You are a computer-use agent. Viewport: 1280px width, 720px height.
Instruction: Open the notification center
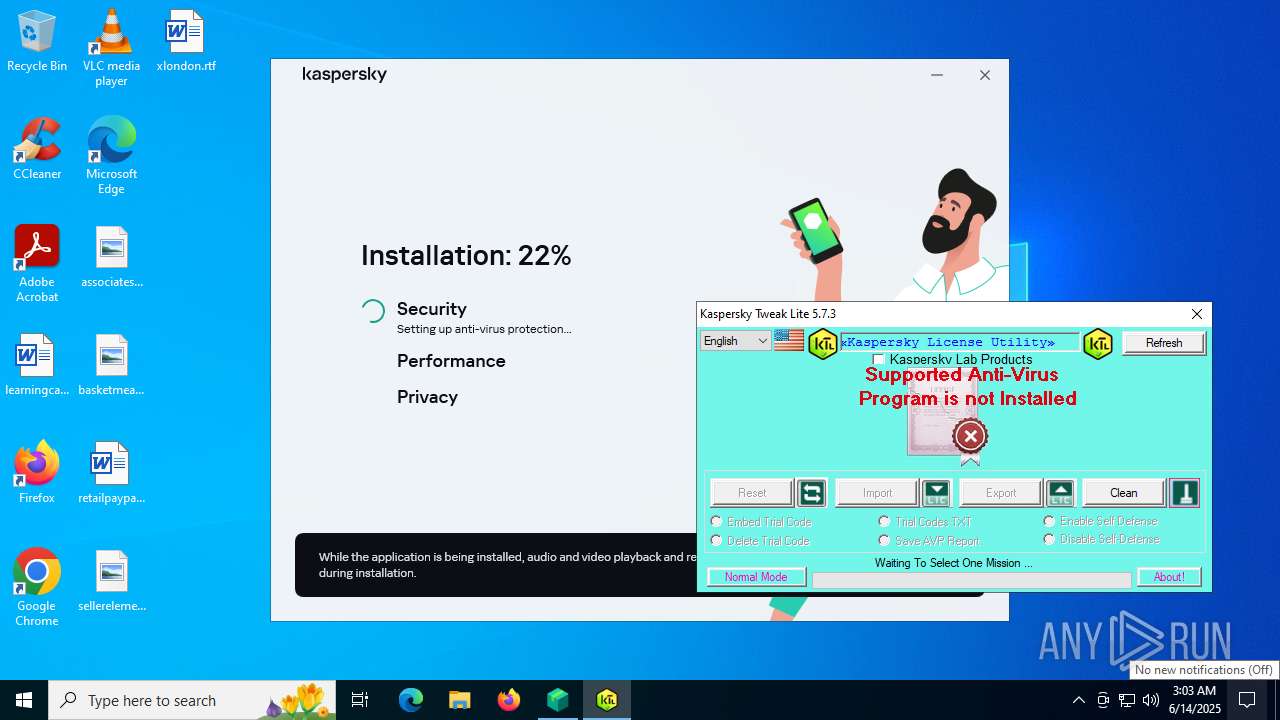1248,700
